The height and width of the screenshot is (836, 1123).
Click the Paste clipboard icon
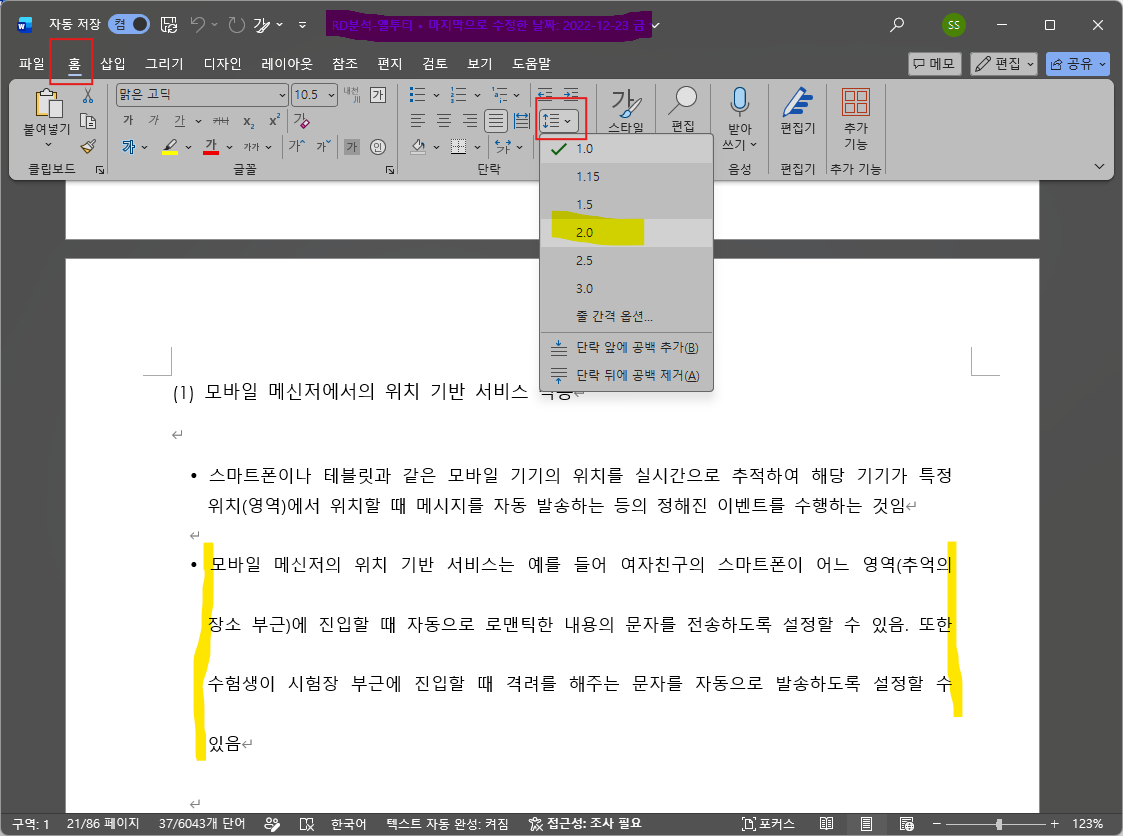pyautogui.click(x=48, y=103)
